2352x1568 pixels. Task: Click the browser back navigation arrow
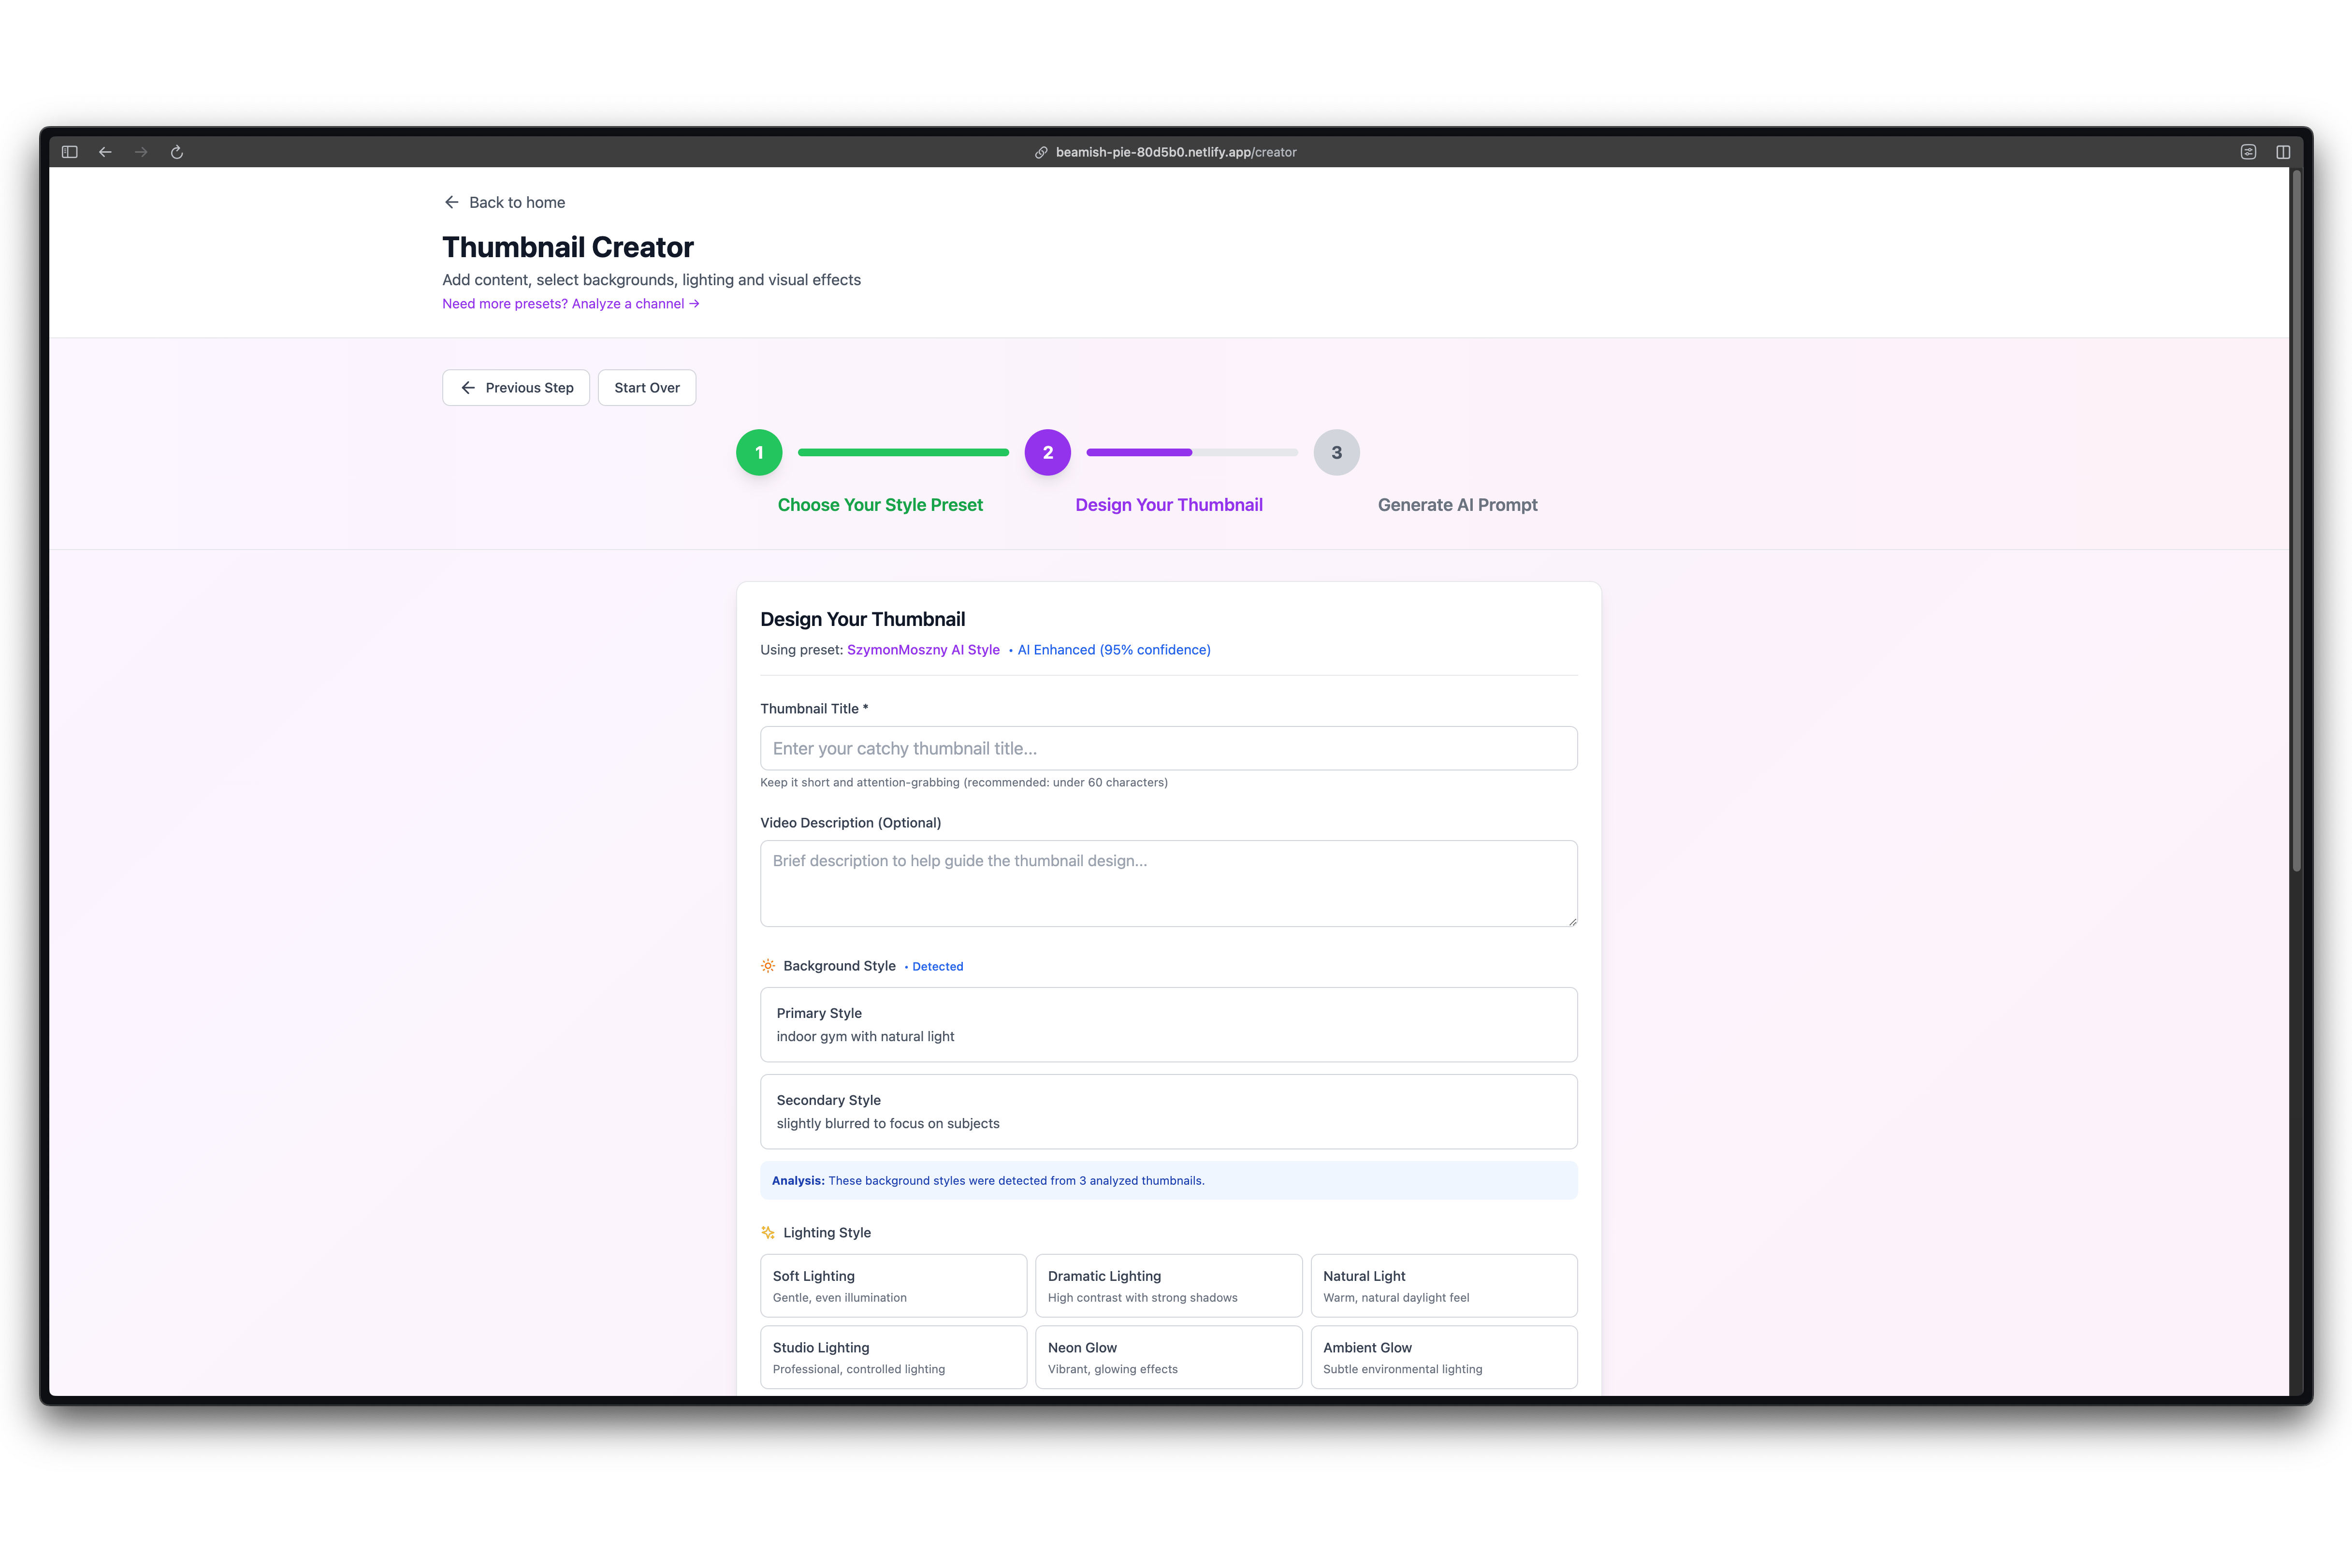(105, 152)
